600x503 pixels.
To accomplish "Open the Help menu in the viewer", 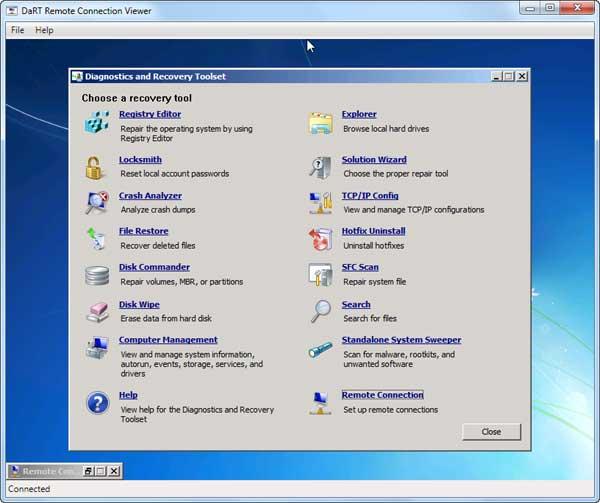I will pos(44,30).
